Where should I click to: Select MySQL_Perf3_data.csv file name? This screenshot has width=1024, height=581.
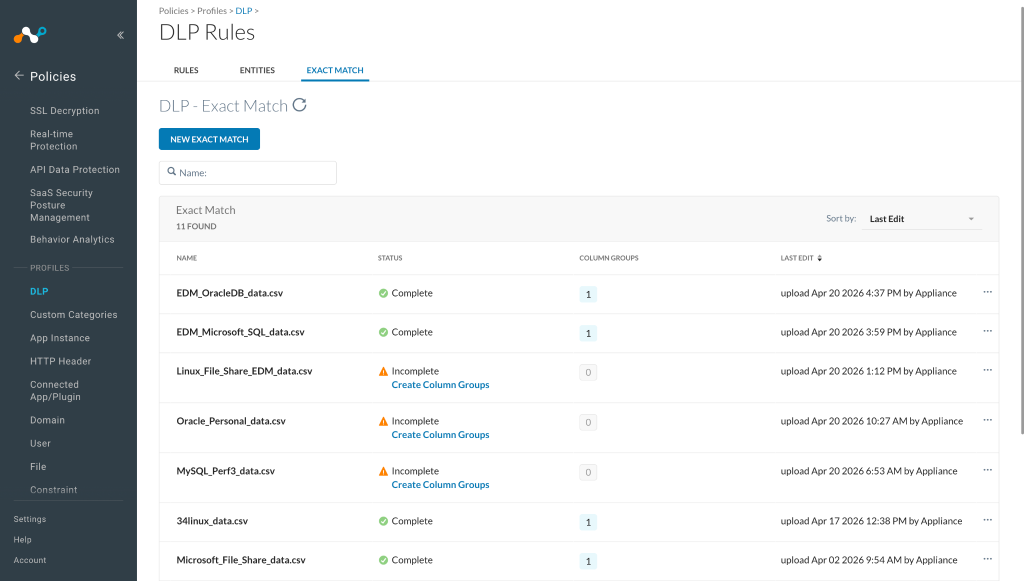pos(226,471)
